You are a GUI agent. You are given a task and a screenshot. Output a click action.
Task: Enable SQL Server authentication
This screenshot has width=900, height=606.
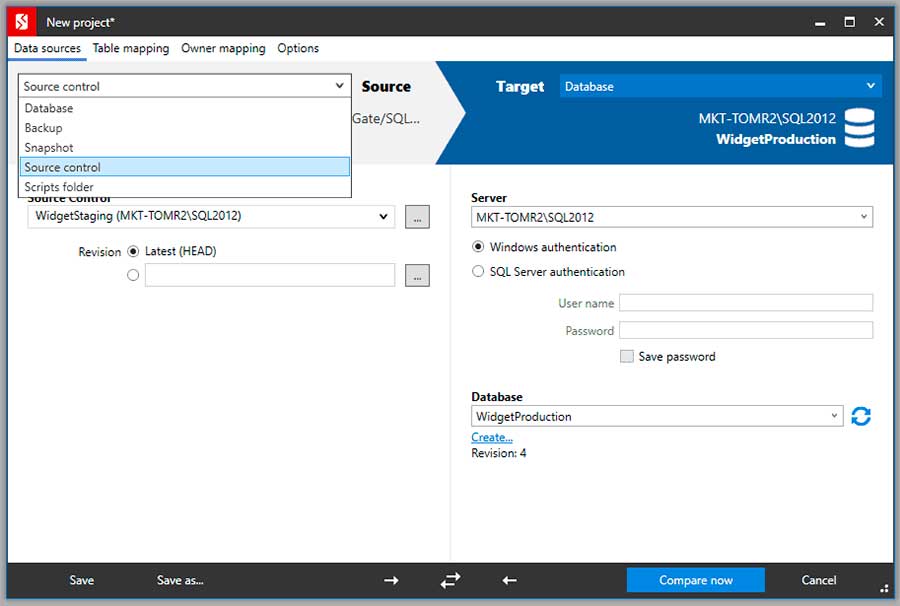coord(478,271)
